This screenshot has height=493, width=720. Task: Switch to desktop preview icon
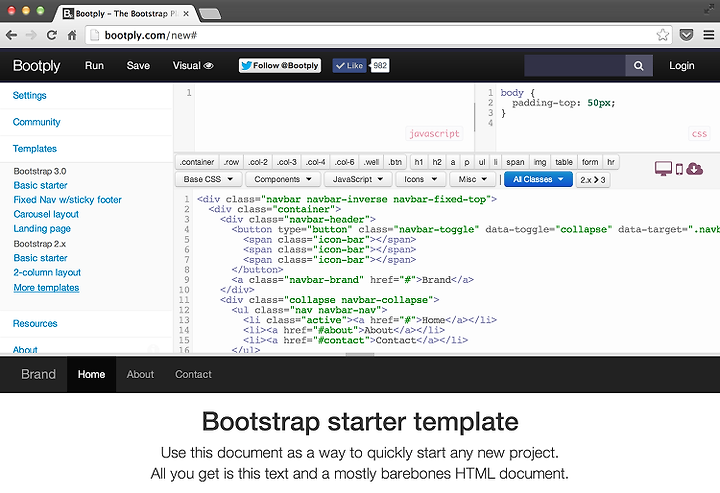(x=663, y=169)
